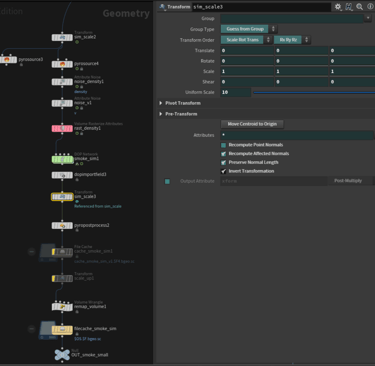Screen dimensions: 375x366
Task: Click the Translate parameter label
Action: 204,51
